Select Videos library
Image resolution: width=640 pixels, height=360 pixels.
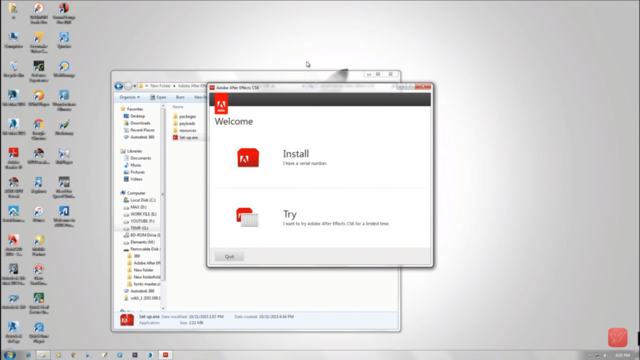[x=133, y=179]
